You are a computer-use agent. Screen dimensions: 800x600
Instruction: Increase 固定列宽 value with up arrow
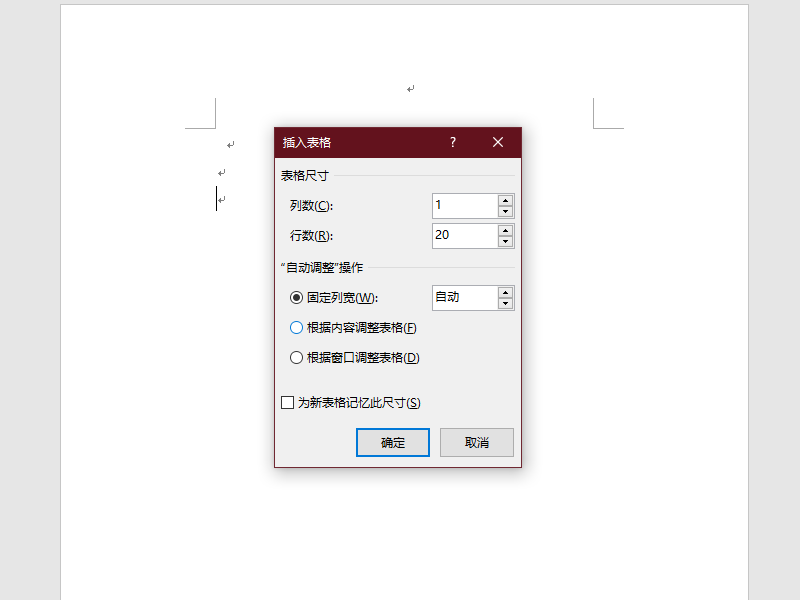[x=506, y=292]
